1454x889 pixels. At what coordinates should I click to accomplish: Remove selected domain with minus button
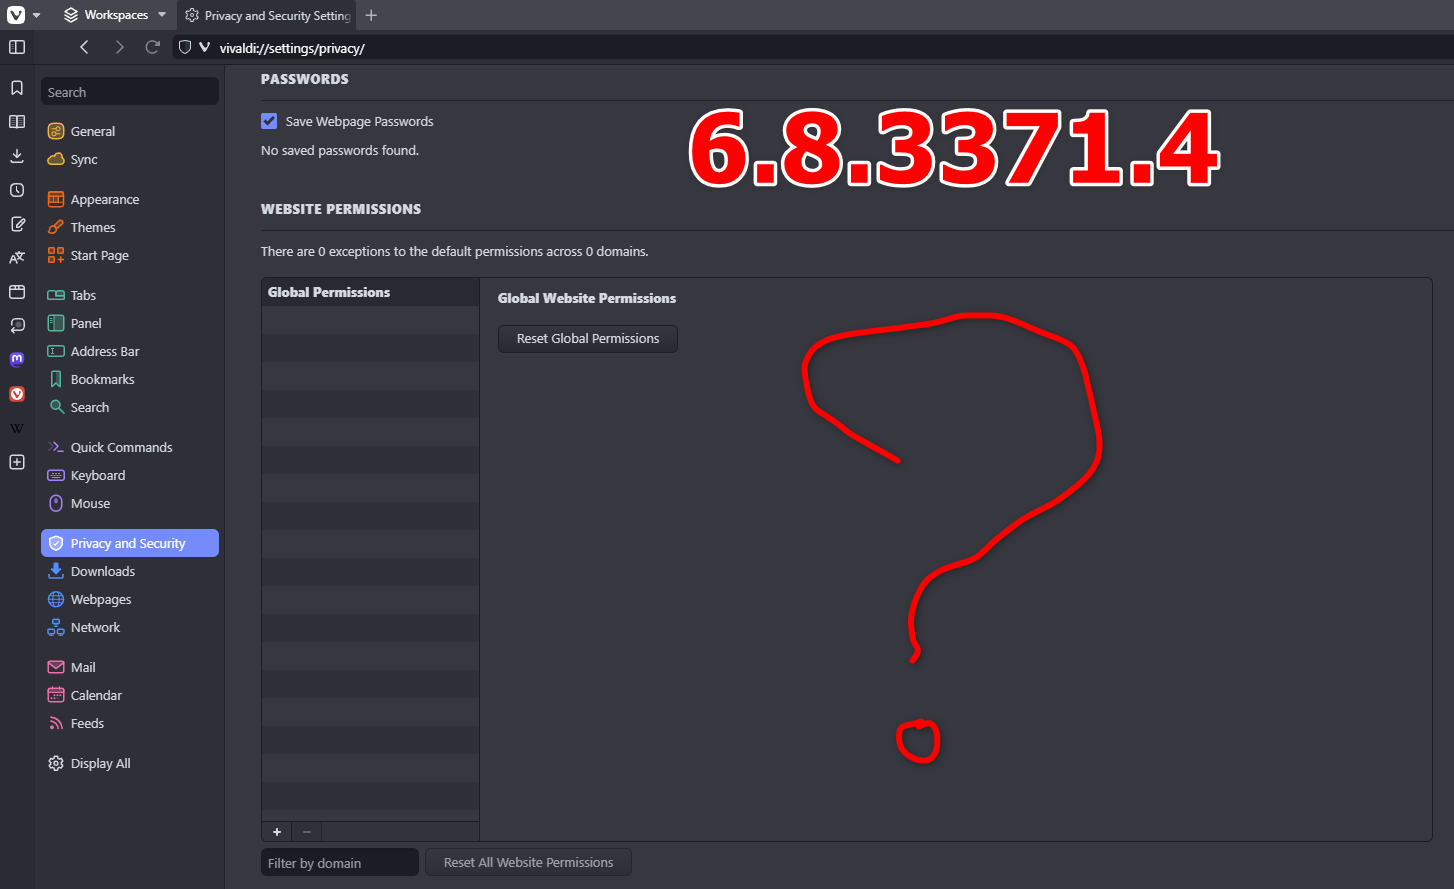[x=307, y=832]
